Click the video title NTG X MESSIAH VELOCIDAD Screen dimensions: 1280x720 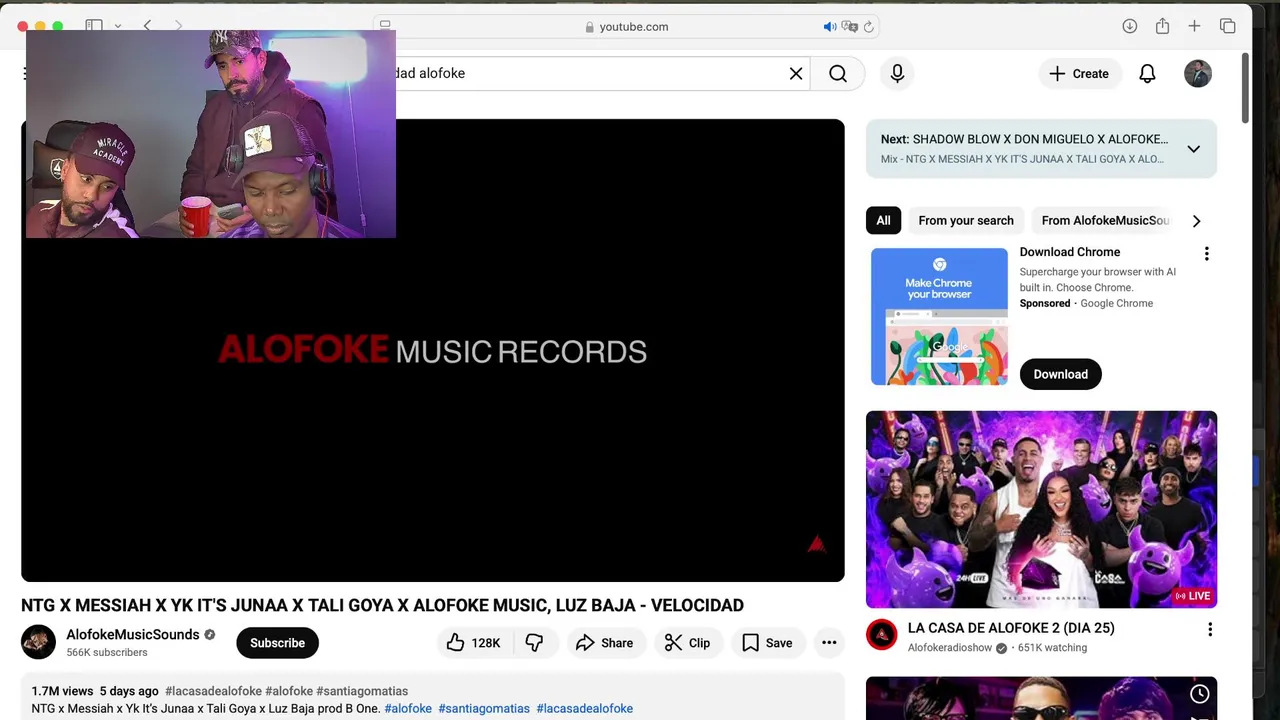tap(382, 605)
